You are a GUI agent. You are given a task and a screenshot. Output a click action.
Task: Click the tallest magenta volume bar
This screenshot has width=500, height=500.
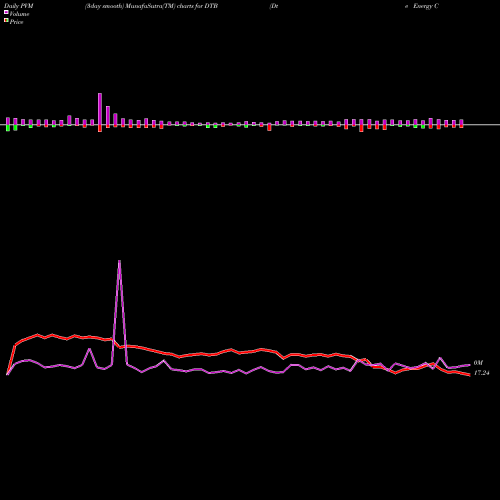[100, 109]
